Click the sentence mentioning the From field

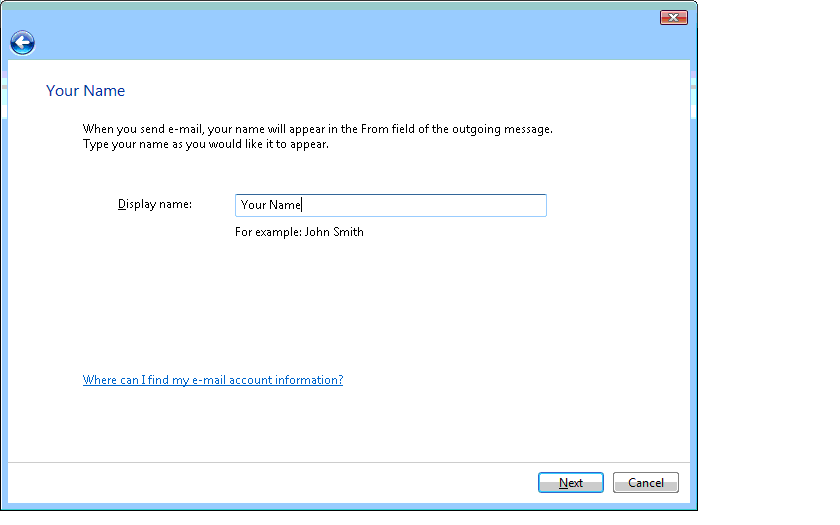click(317, 129)
